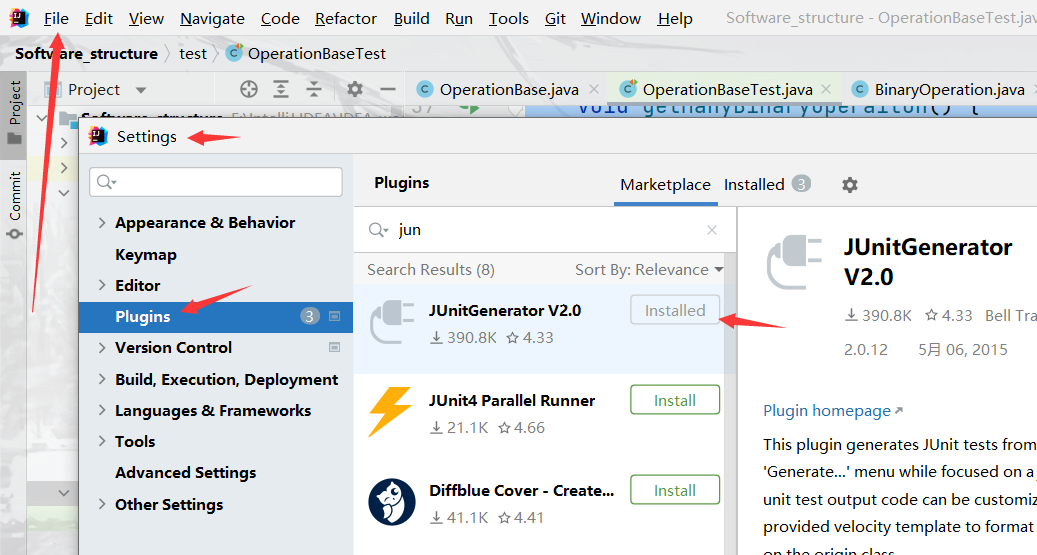This screenshot has height=555, width=1037.
Task: Click project-level icon beside Plugins
Action: pos(335,316)
